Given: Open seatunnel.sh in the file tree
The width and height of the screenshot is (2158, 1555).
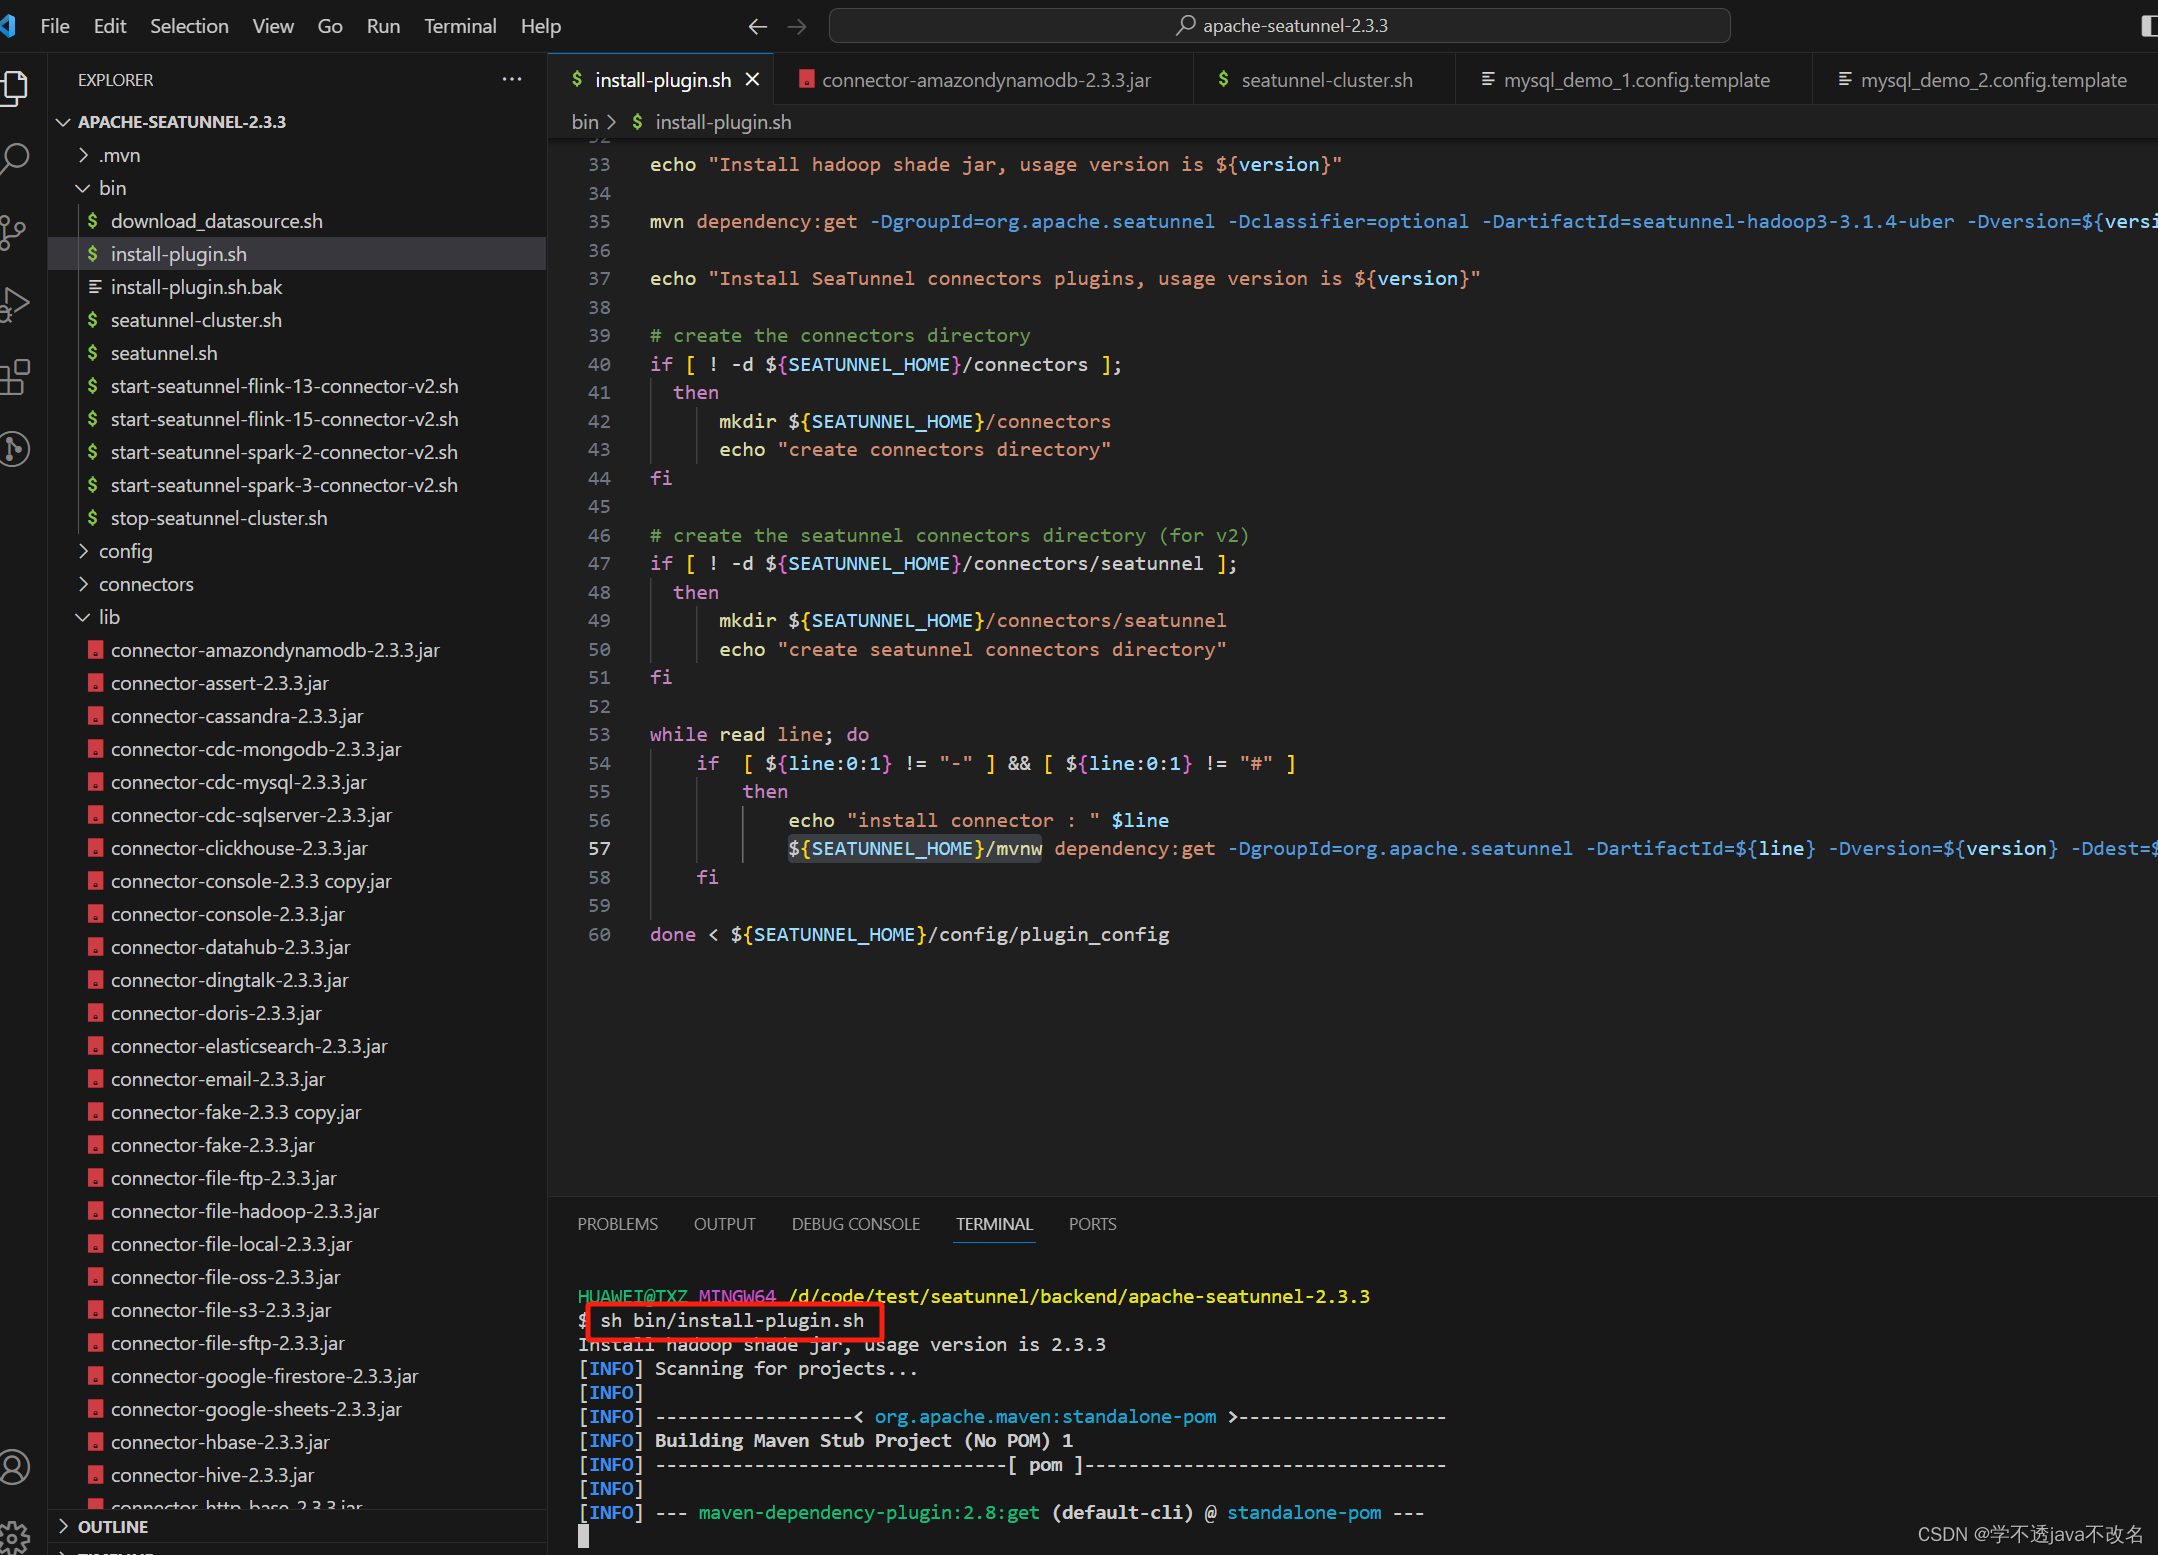Looking at the screenshot, I should pyautogui.click(x=164, y=353).
